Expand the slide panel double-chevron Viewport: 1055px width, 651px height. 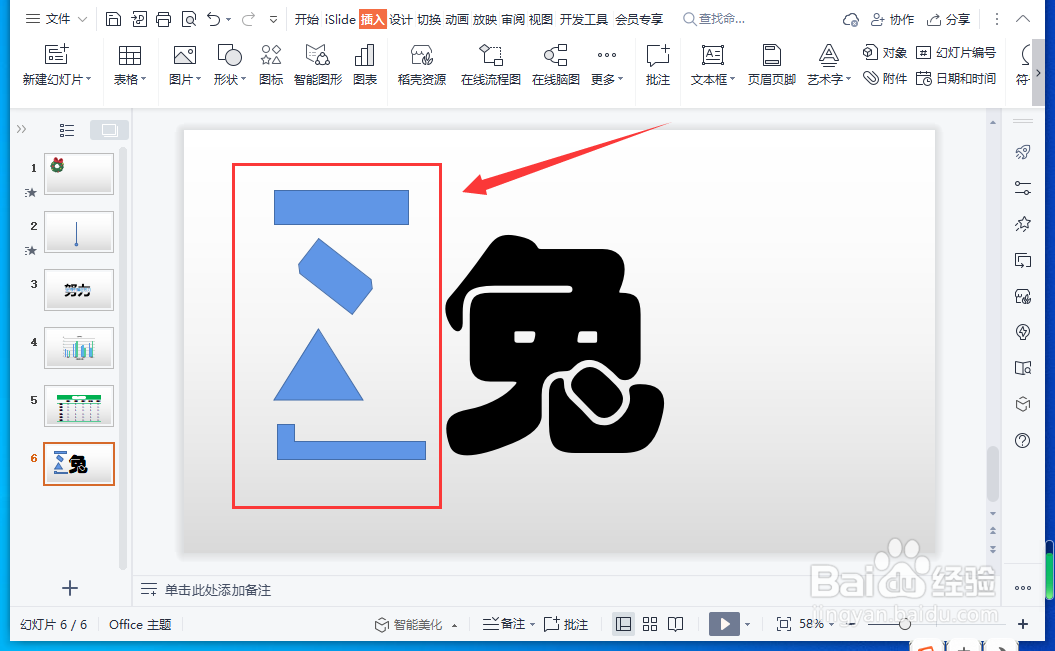click(22, 129)
